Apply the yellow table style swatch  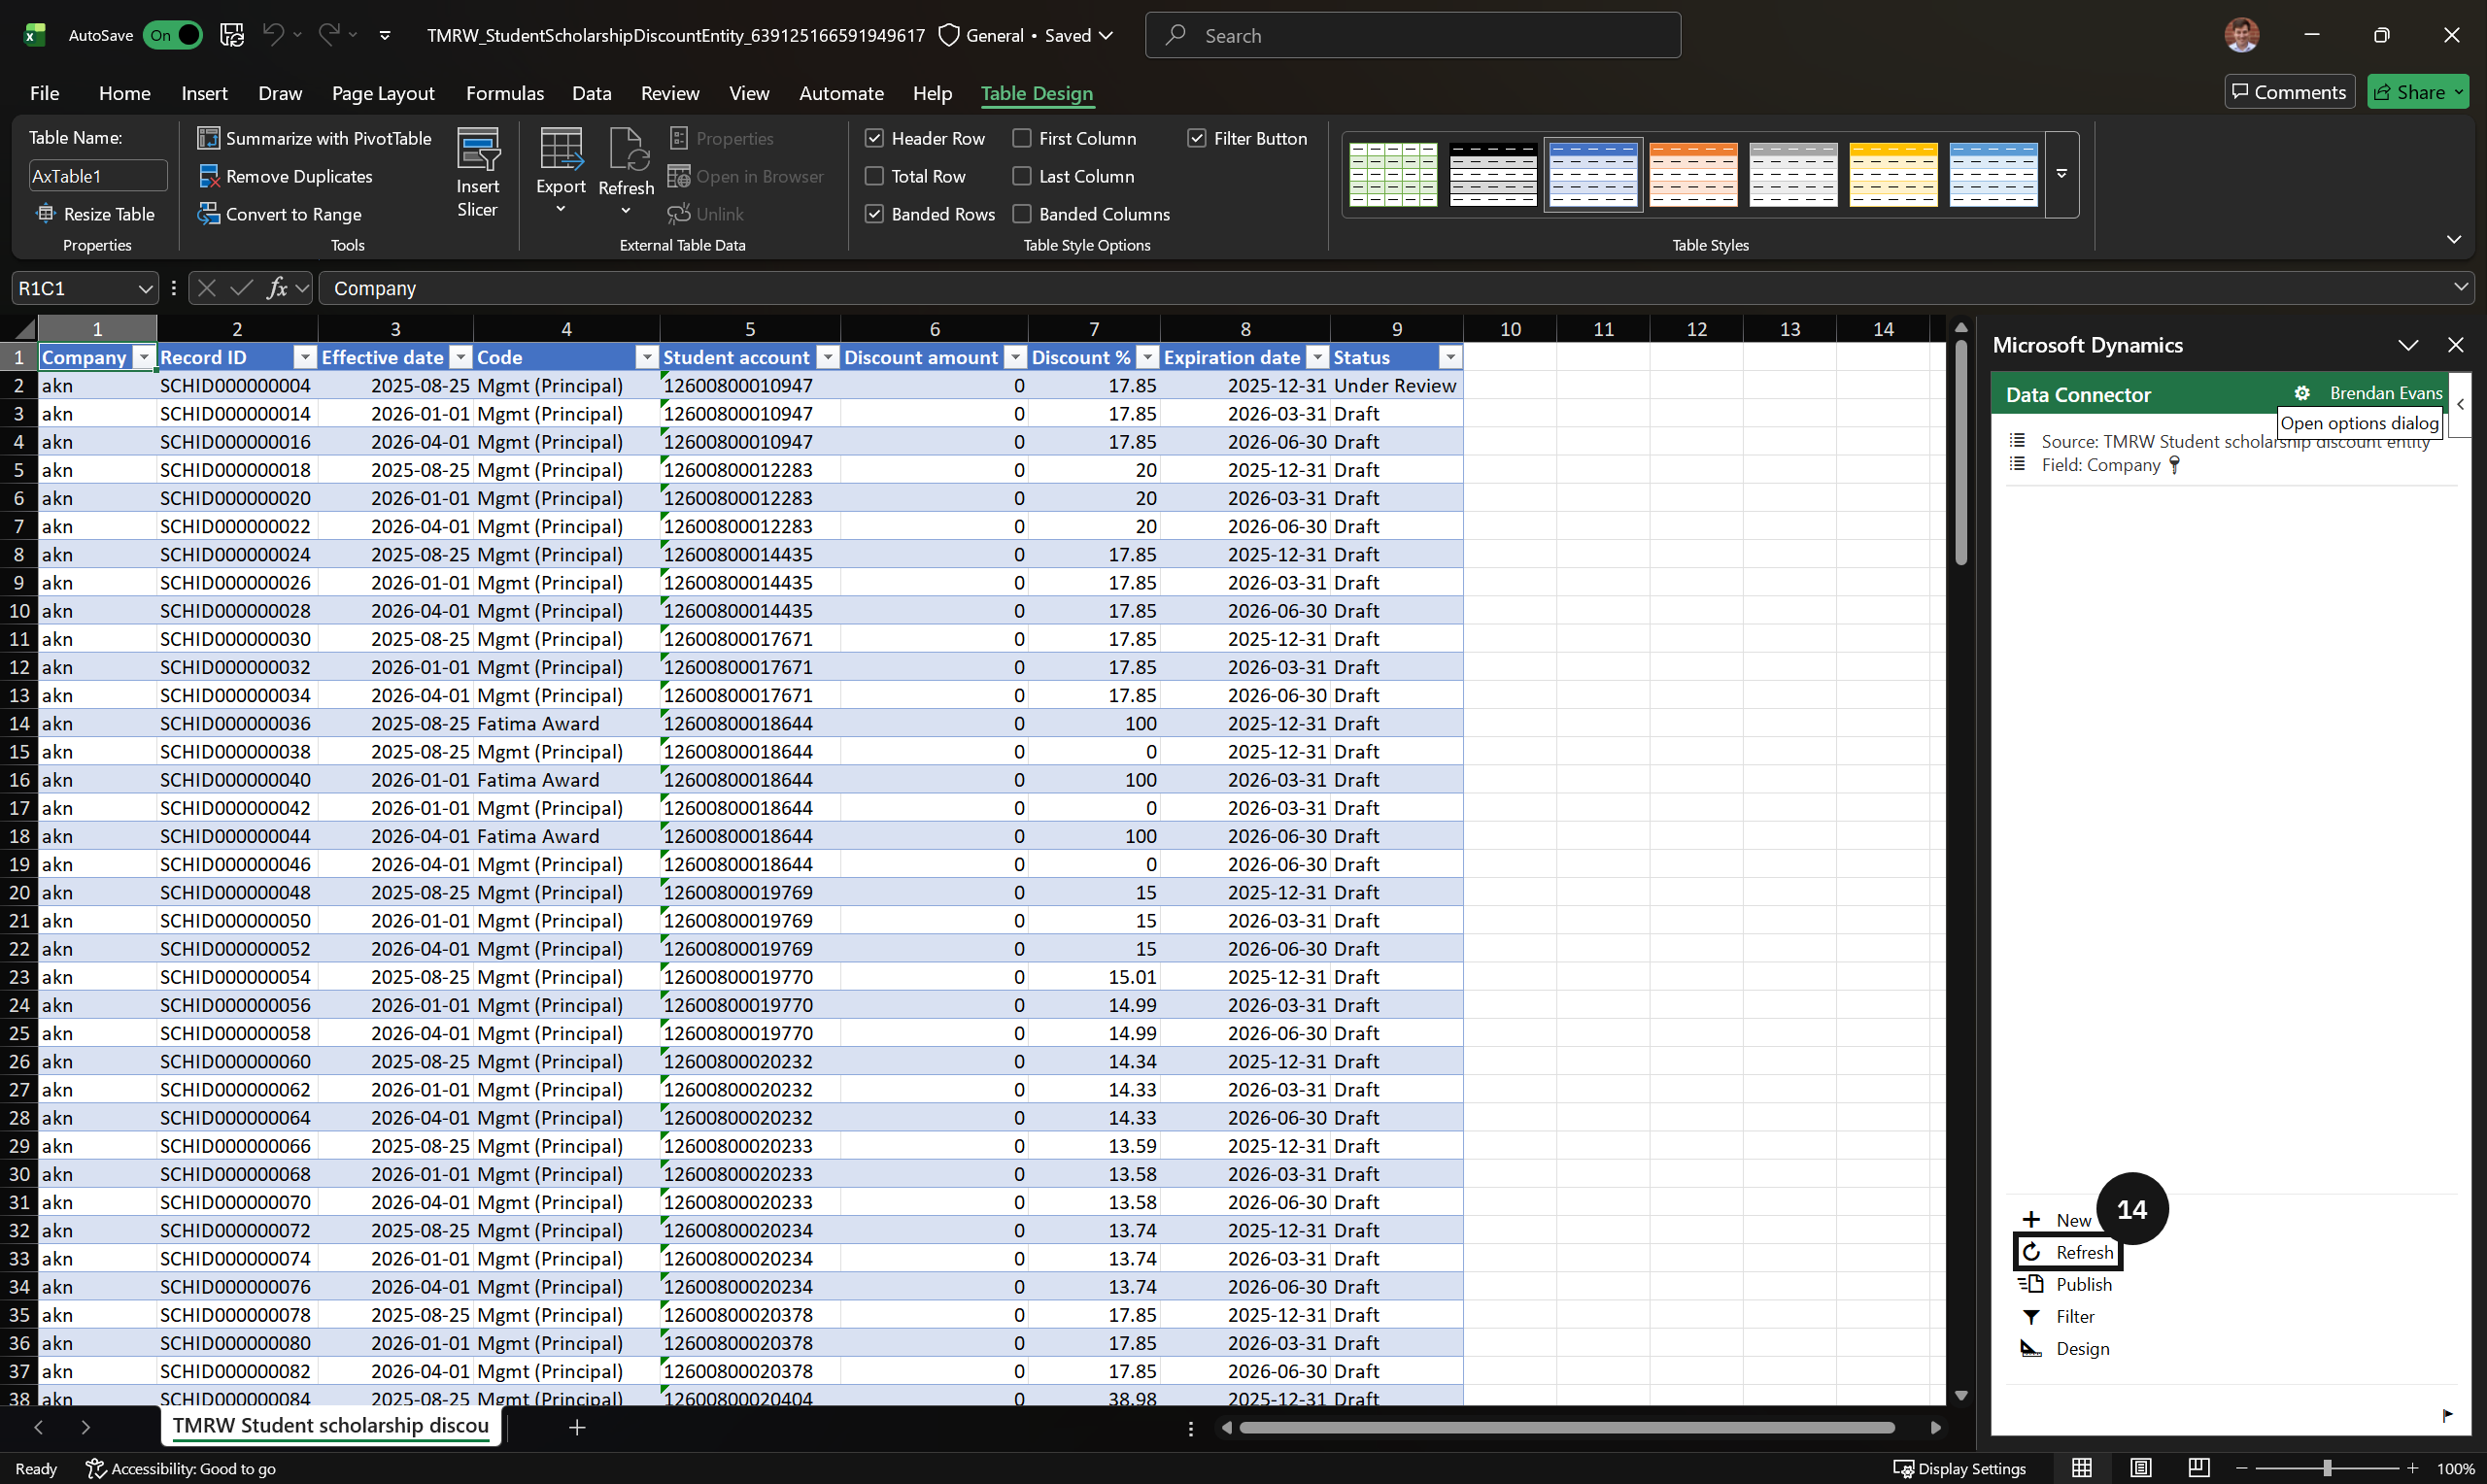click(x=1892, y=174)
